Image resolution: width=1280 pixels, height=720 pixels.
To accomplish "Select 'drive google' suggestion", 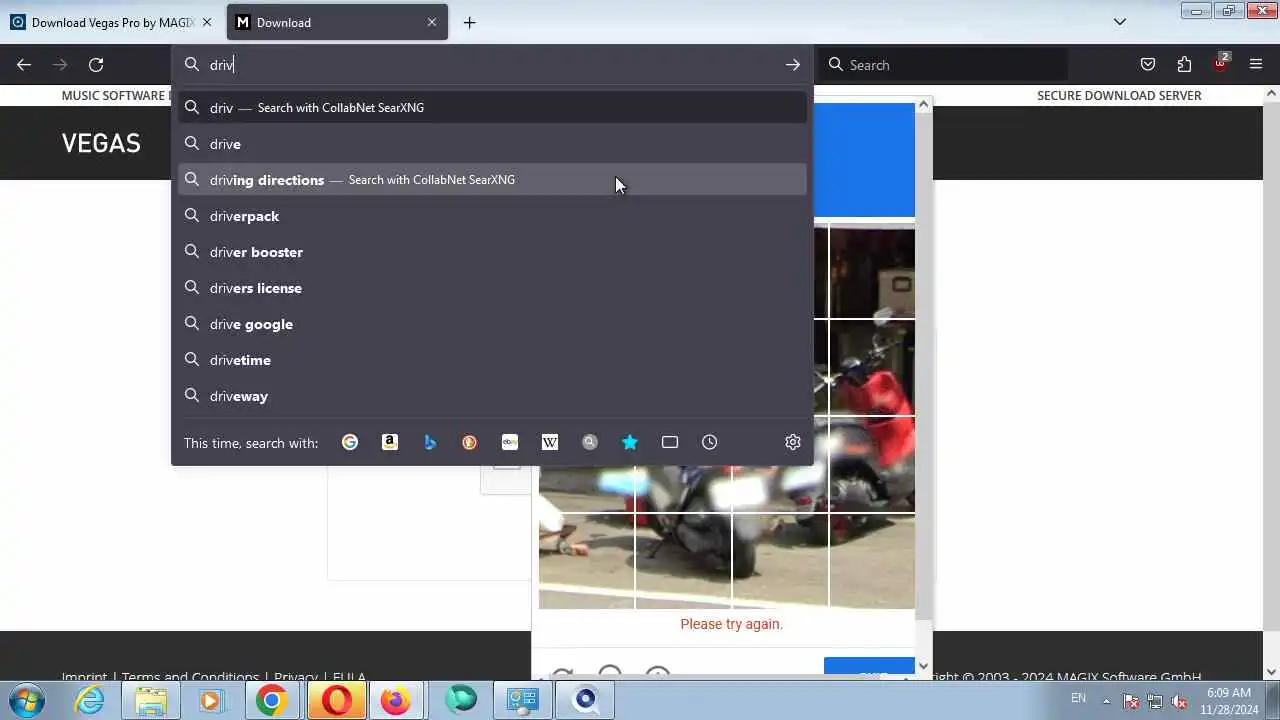I will click(x=492, y=324).
